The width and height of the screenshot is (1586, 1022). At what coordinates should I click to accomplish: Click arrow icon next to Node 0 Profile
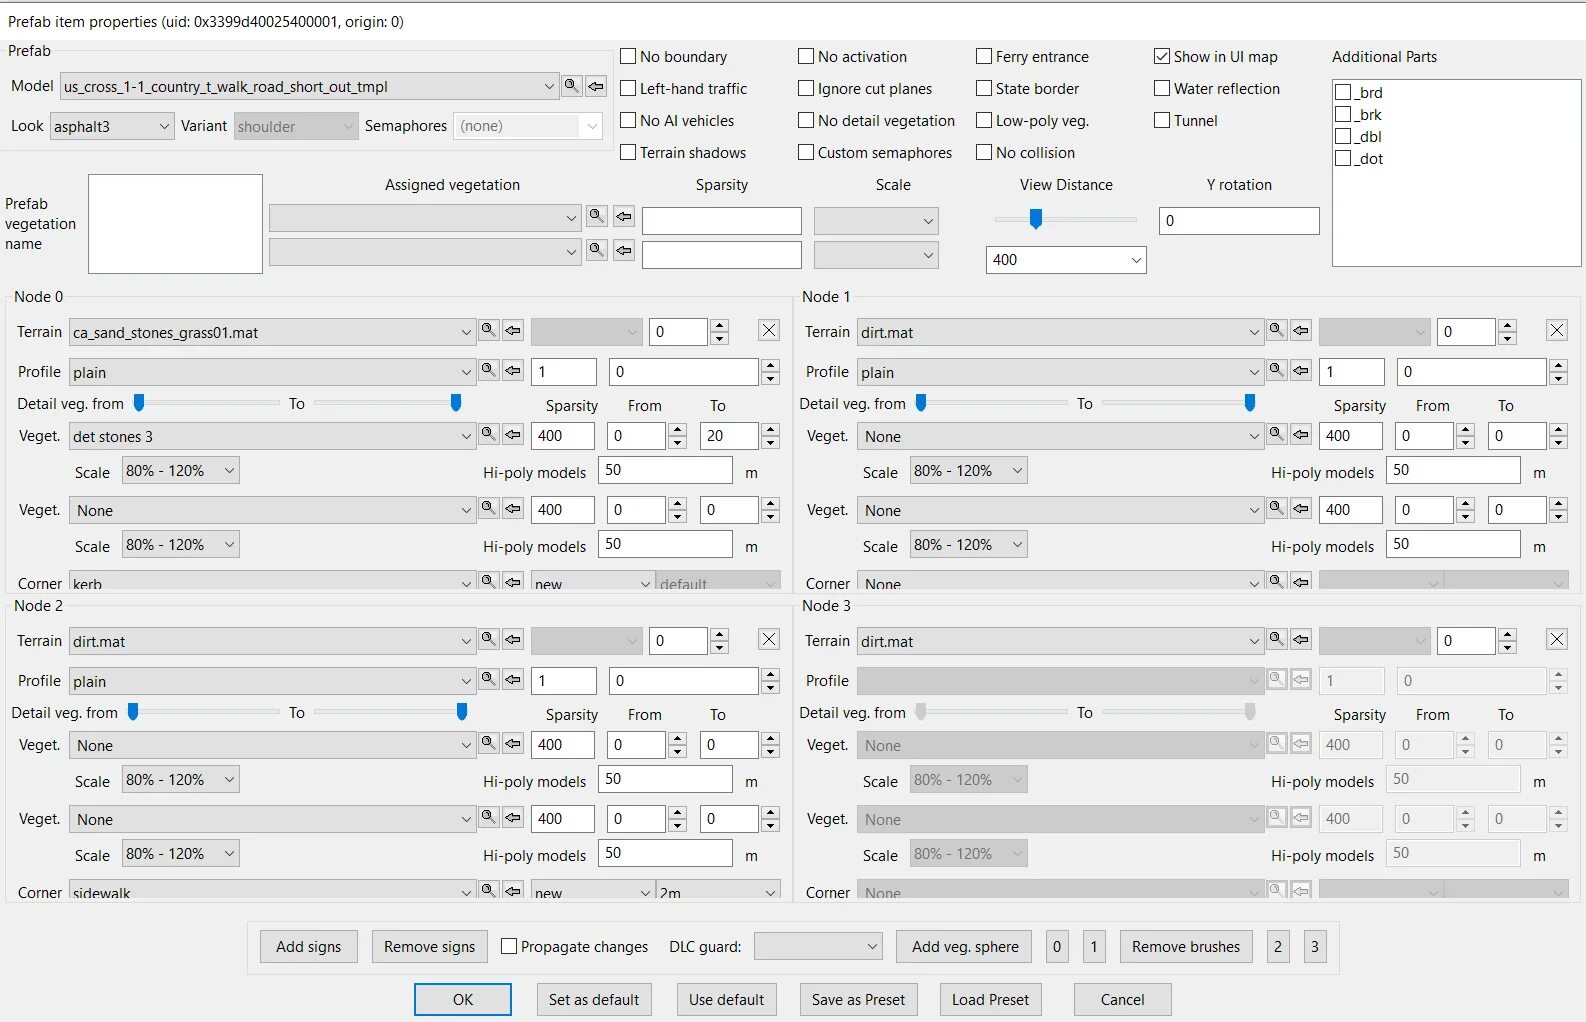click(513, 370)
